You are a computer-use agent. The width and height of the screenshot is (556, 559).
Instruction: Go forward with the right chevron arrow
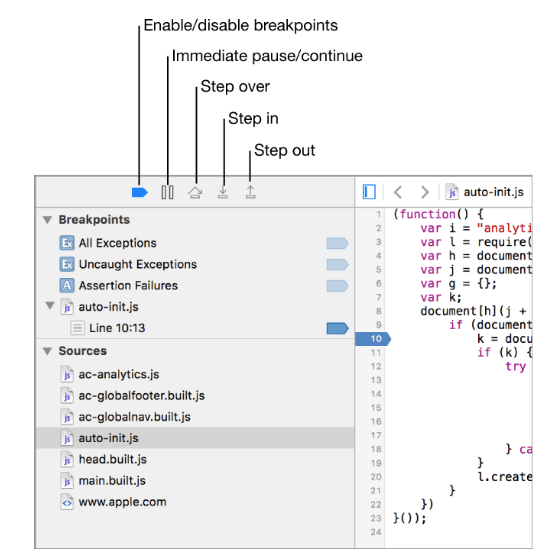[424, 192]
